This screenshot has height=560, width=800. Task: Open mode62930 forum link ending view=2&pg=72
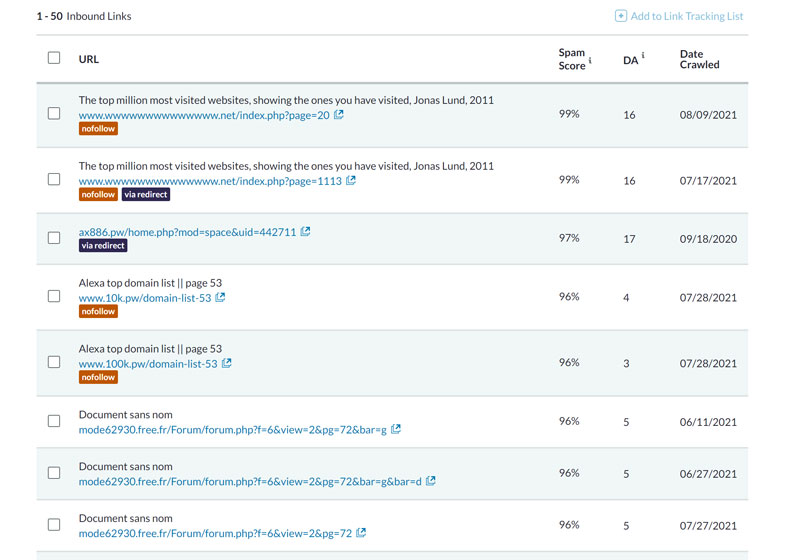tap(215, 533)
